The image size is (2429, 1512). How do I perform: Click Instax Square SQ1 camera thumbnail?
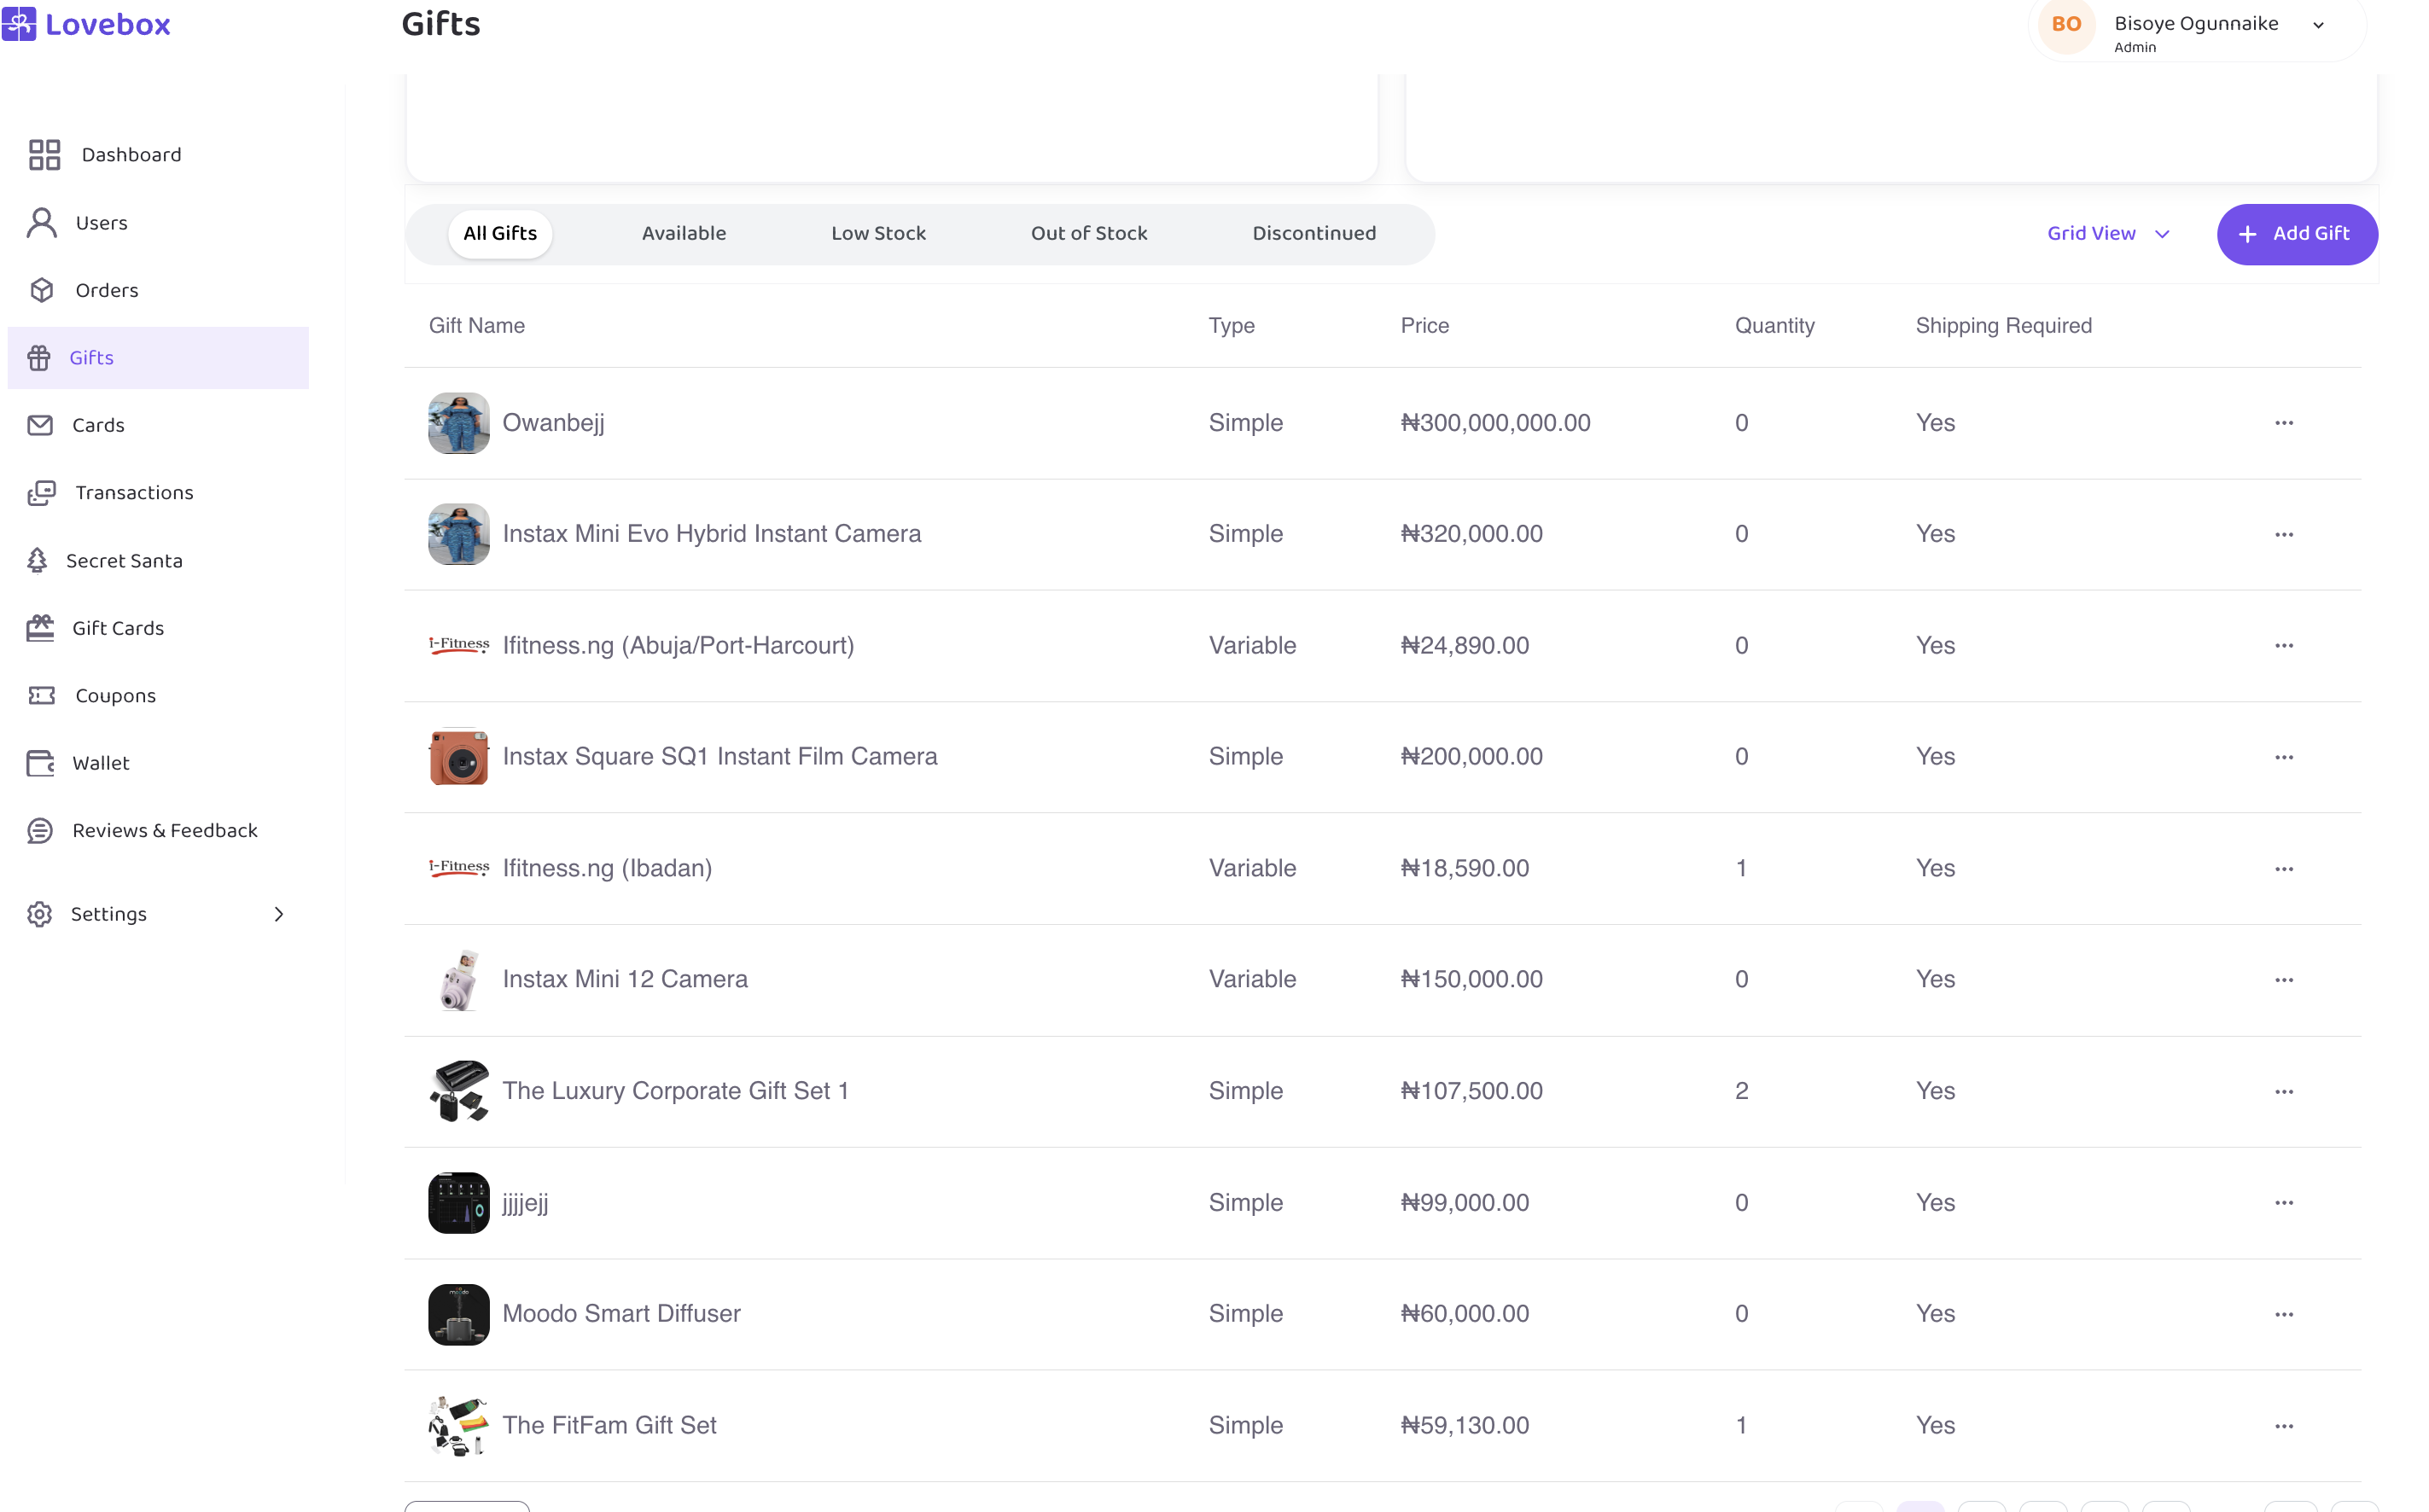(459, 757)
